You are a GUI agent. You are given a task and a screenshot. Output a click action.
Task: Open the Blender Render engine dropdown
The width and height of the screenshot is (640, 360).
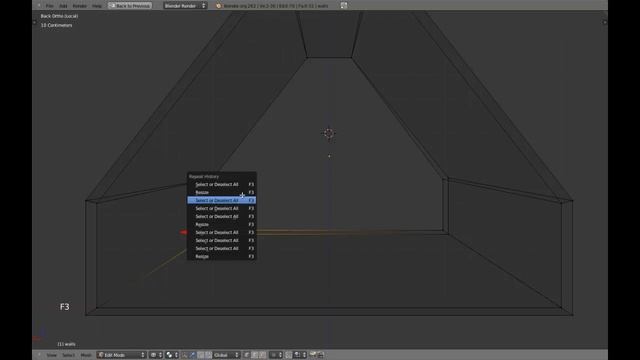(x=185, y=6)
